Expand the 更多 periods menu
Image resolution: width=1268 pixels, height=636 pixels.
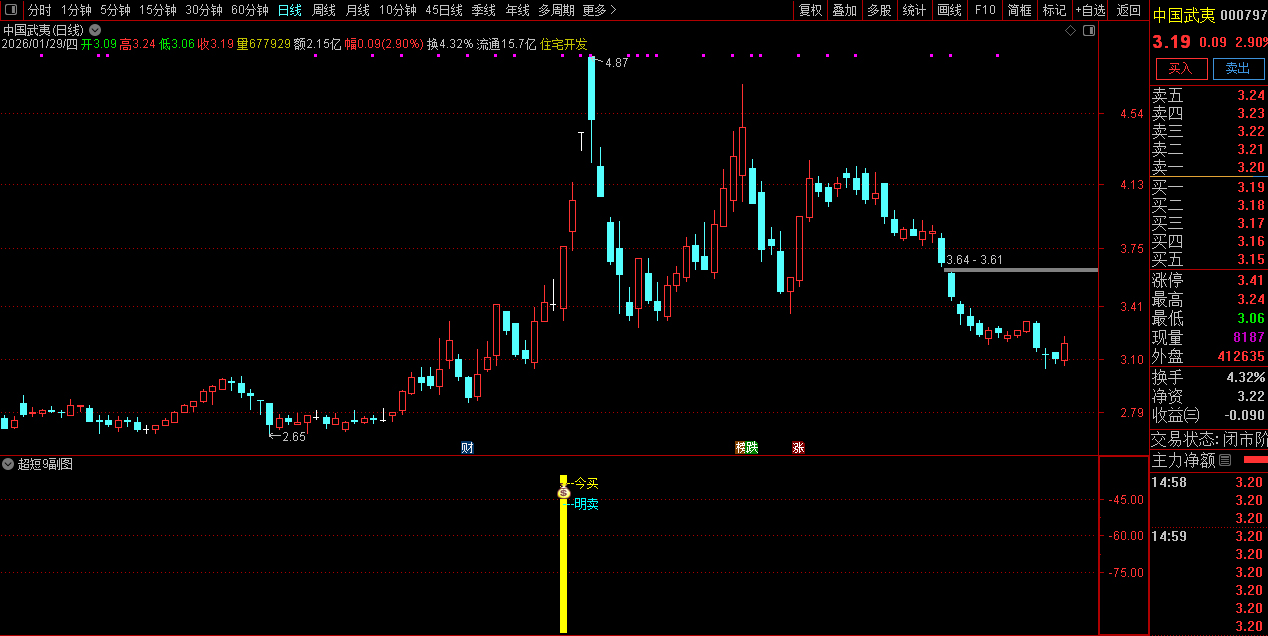[x=599, y=10]
